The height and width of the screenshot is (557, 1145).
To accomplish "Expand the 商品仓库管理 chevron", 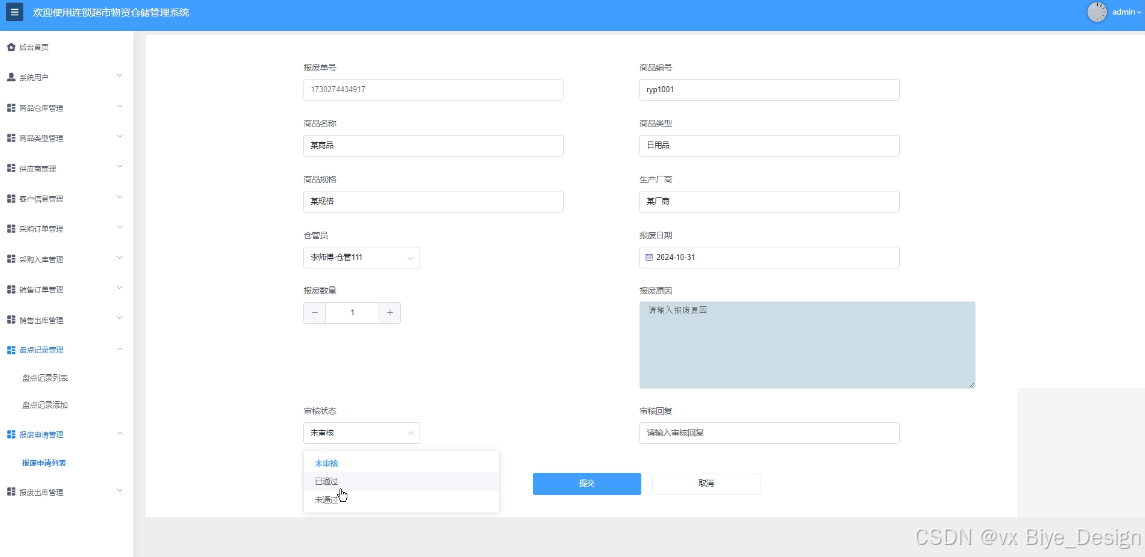I will pos(119,107).
